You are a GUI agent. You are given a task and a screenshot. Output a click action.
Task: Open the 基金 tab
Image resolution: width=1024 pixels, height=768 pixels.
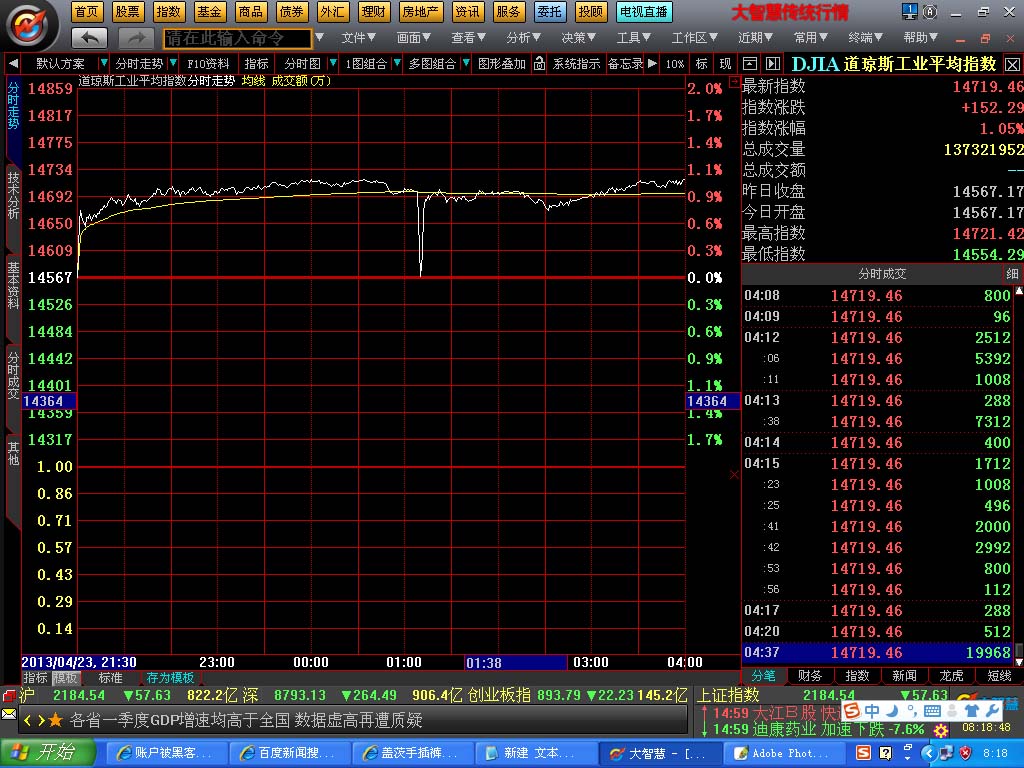pyautogui.click(x=209, y=12)
